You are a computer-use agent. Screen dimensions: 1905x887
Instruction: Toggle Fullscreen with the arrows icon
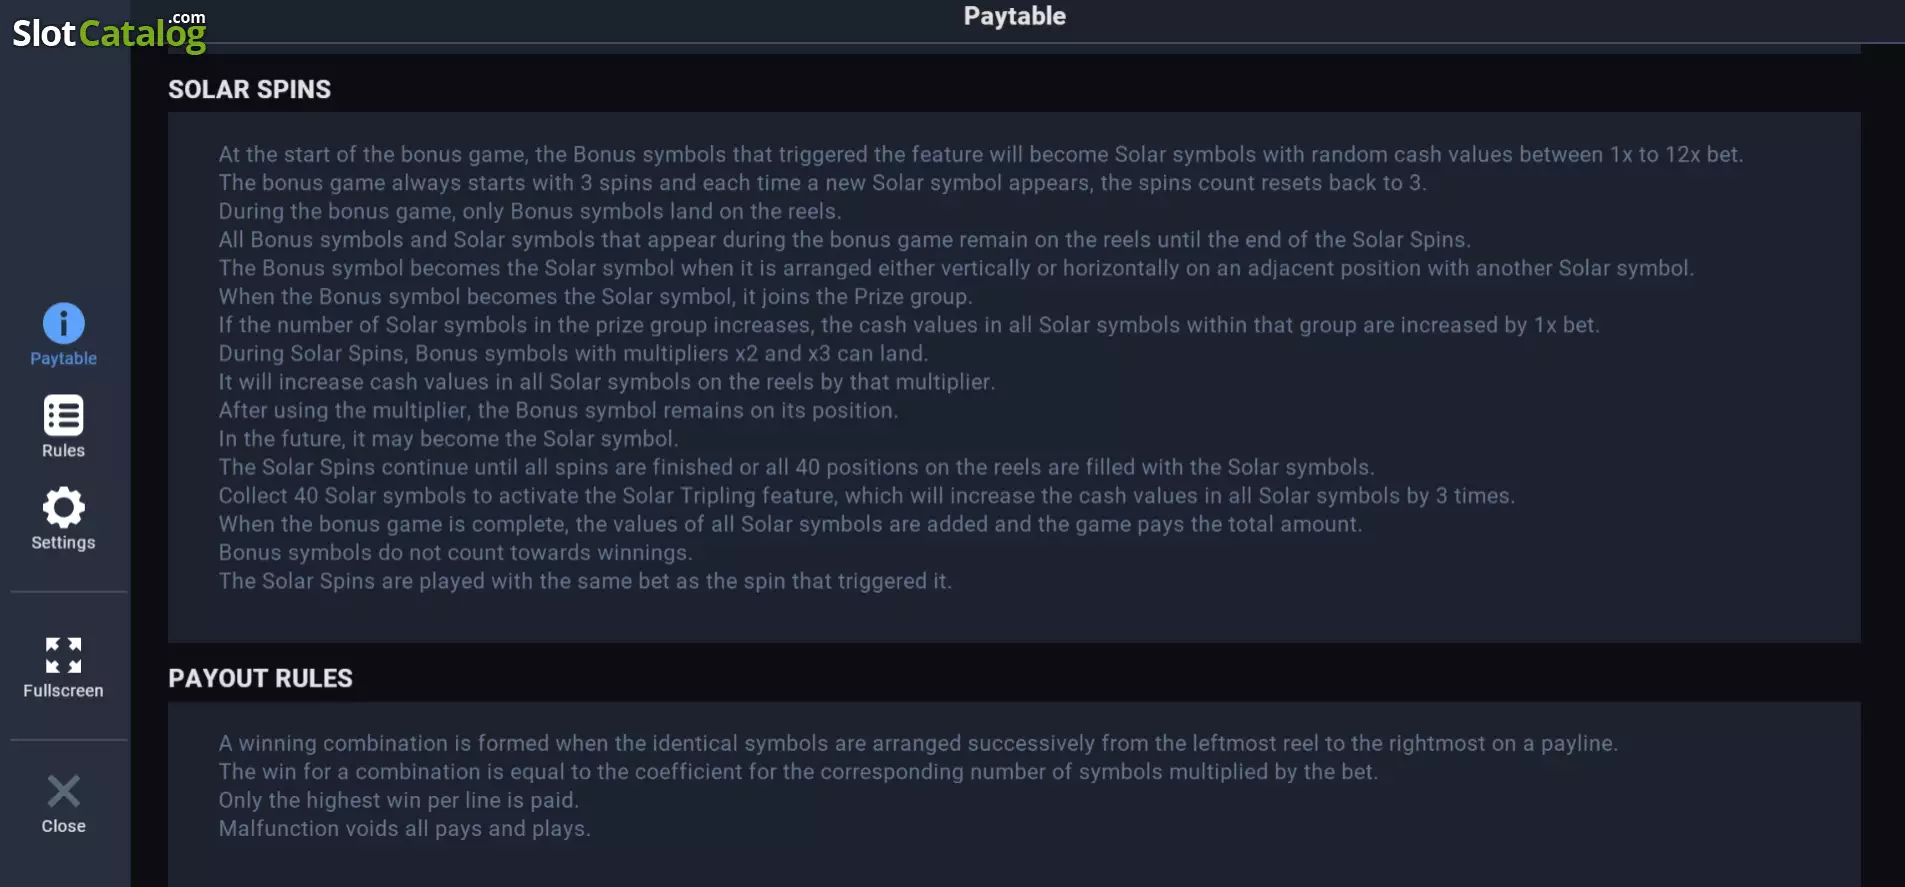click(x=63, y=655)
